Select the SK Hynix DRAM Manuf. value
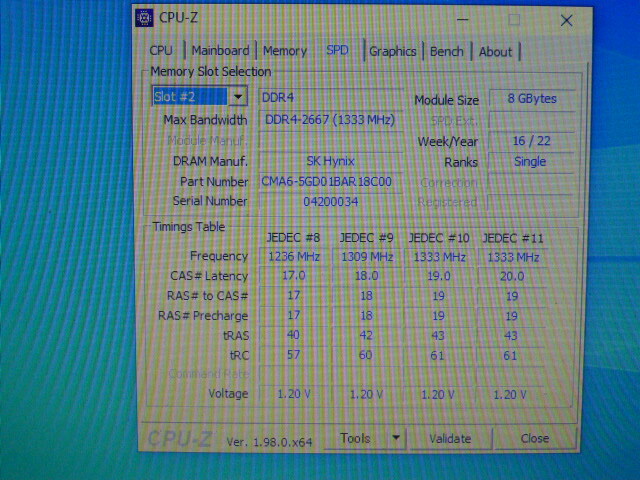The height and width of the screenshot is (480, 640). click(331, 161)
